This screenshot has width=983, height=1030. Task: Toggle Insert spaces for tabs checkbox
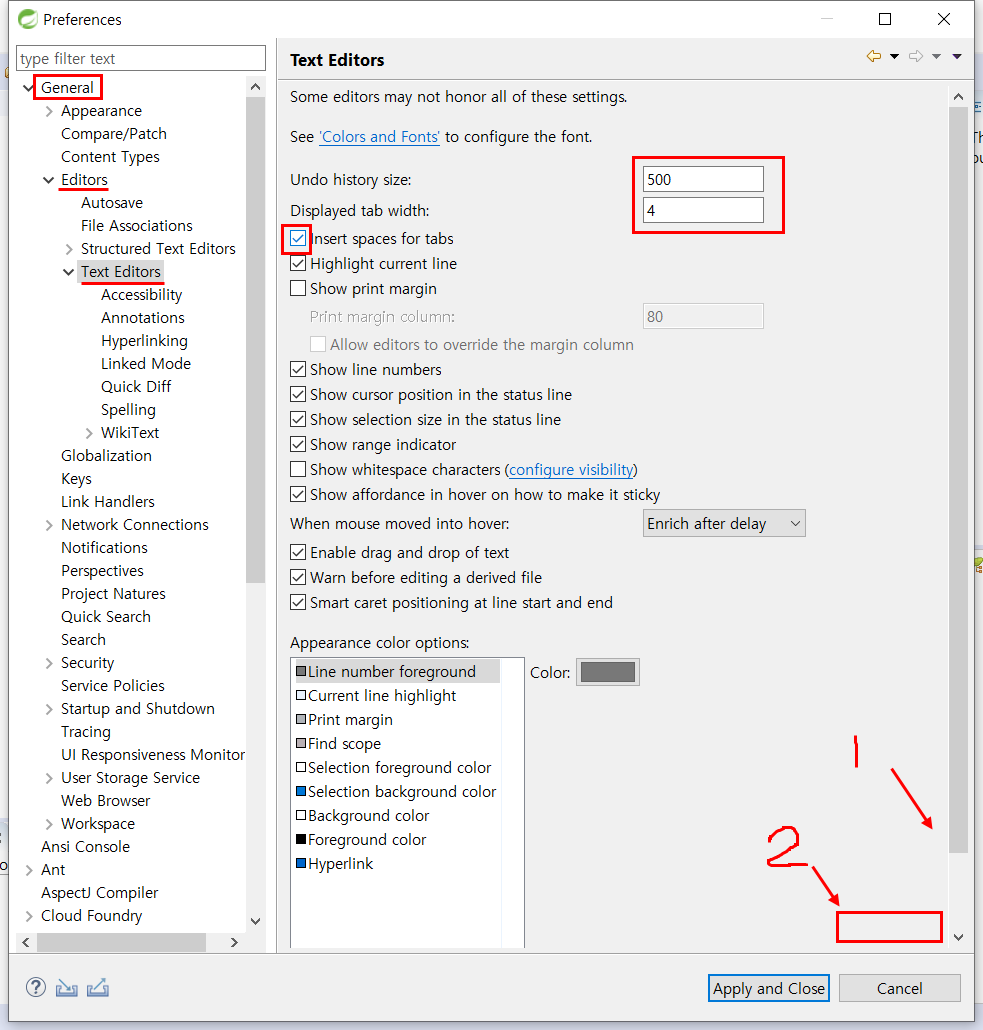coord(298,238)
